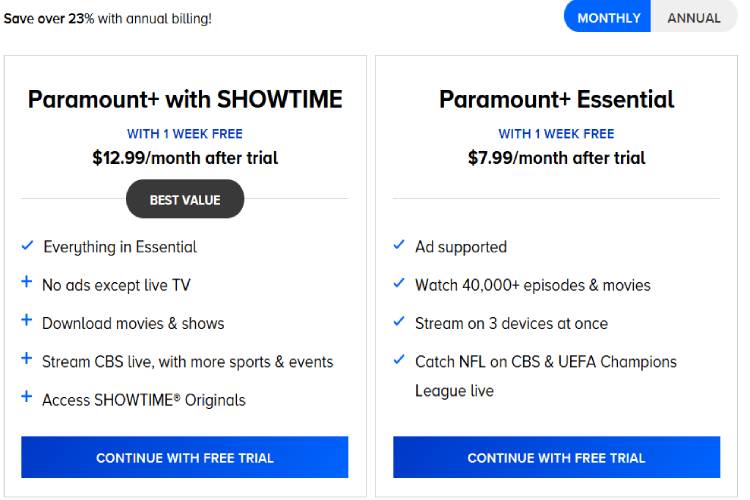The width and height of the screenshot is (750, 500).
Task: Click the $12.99/month after trial price
Action: (185, 158)
